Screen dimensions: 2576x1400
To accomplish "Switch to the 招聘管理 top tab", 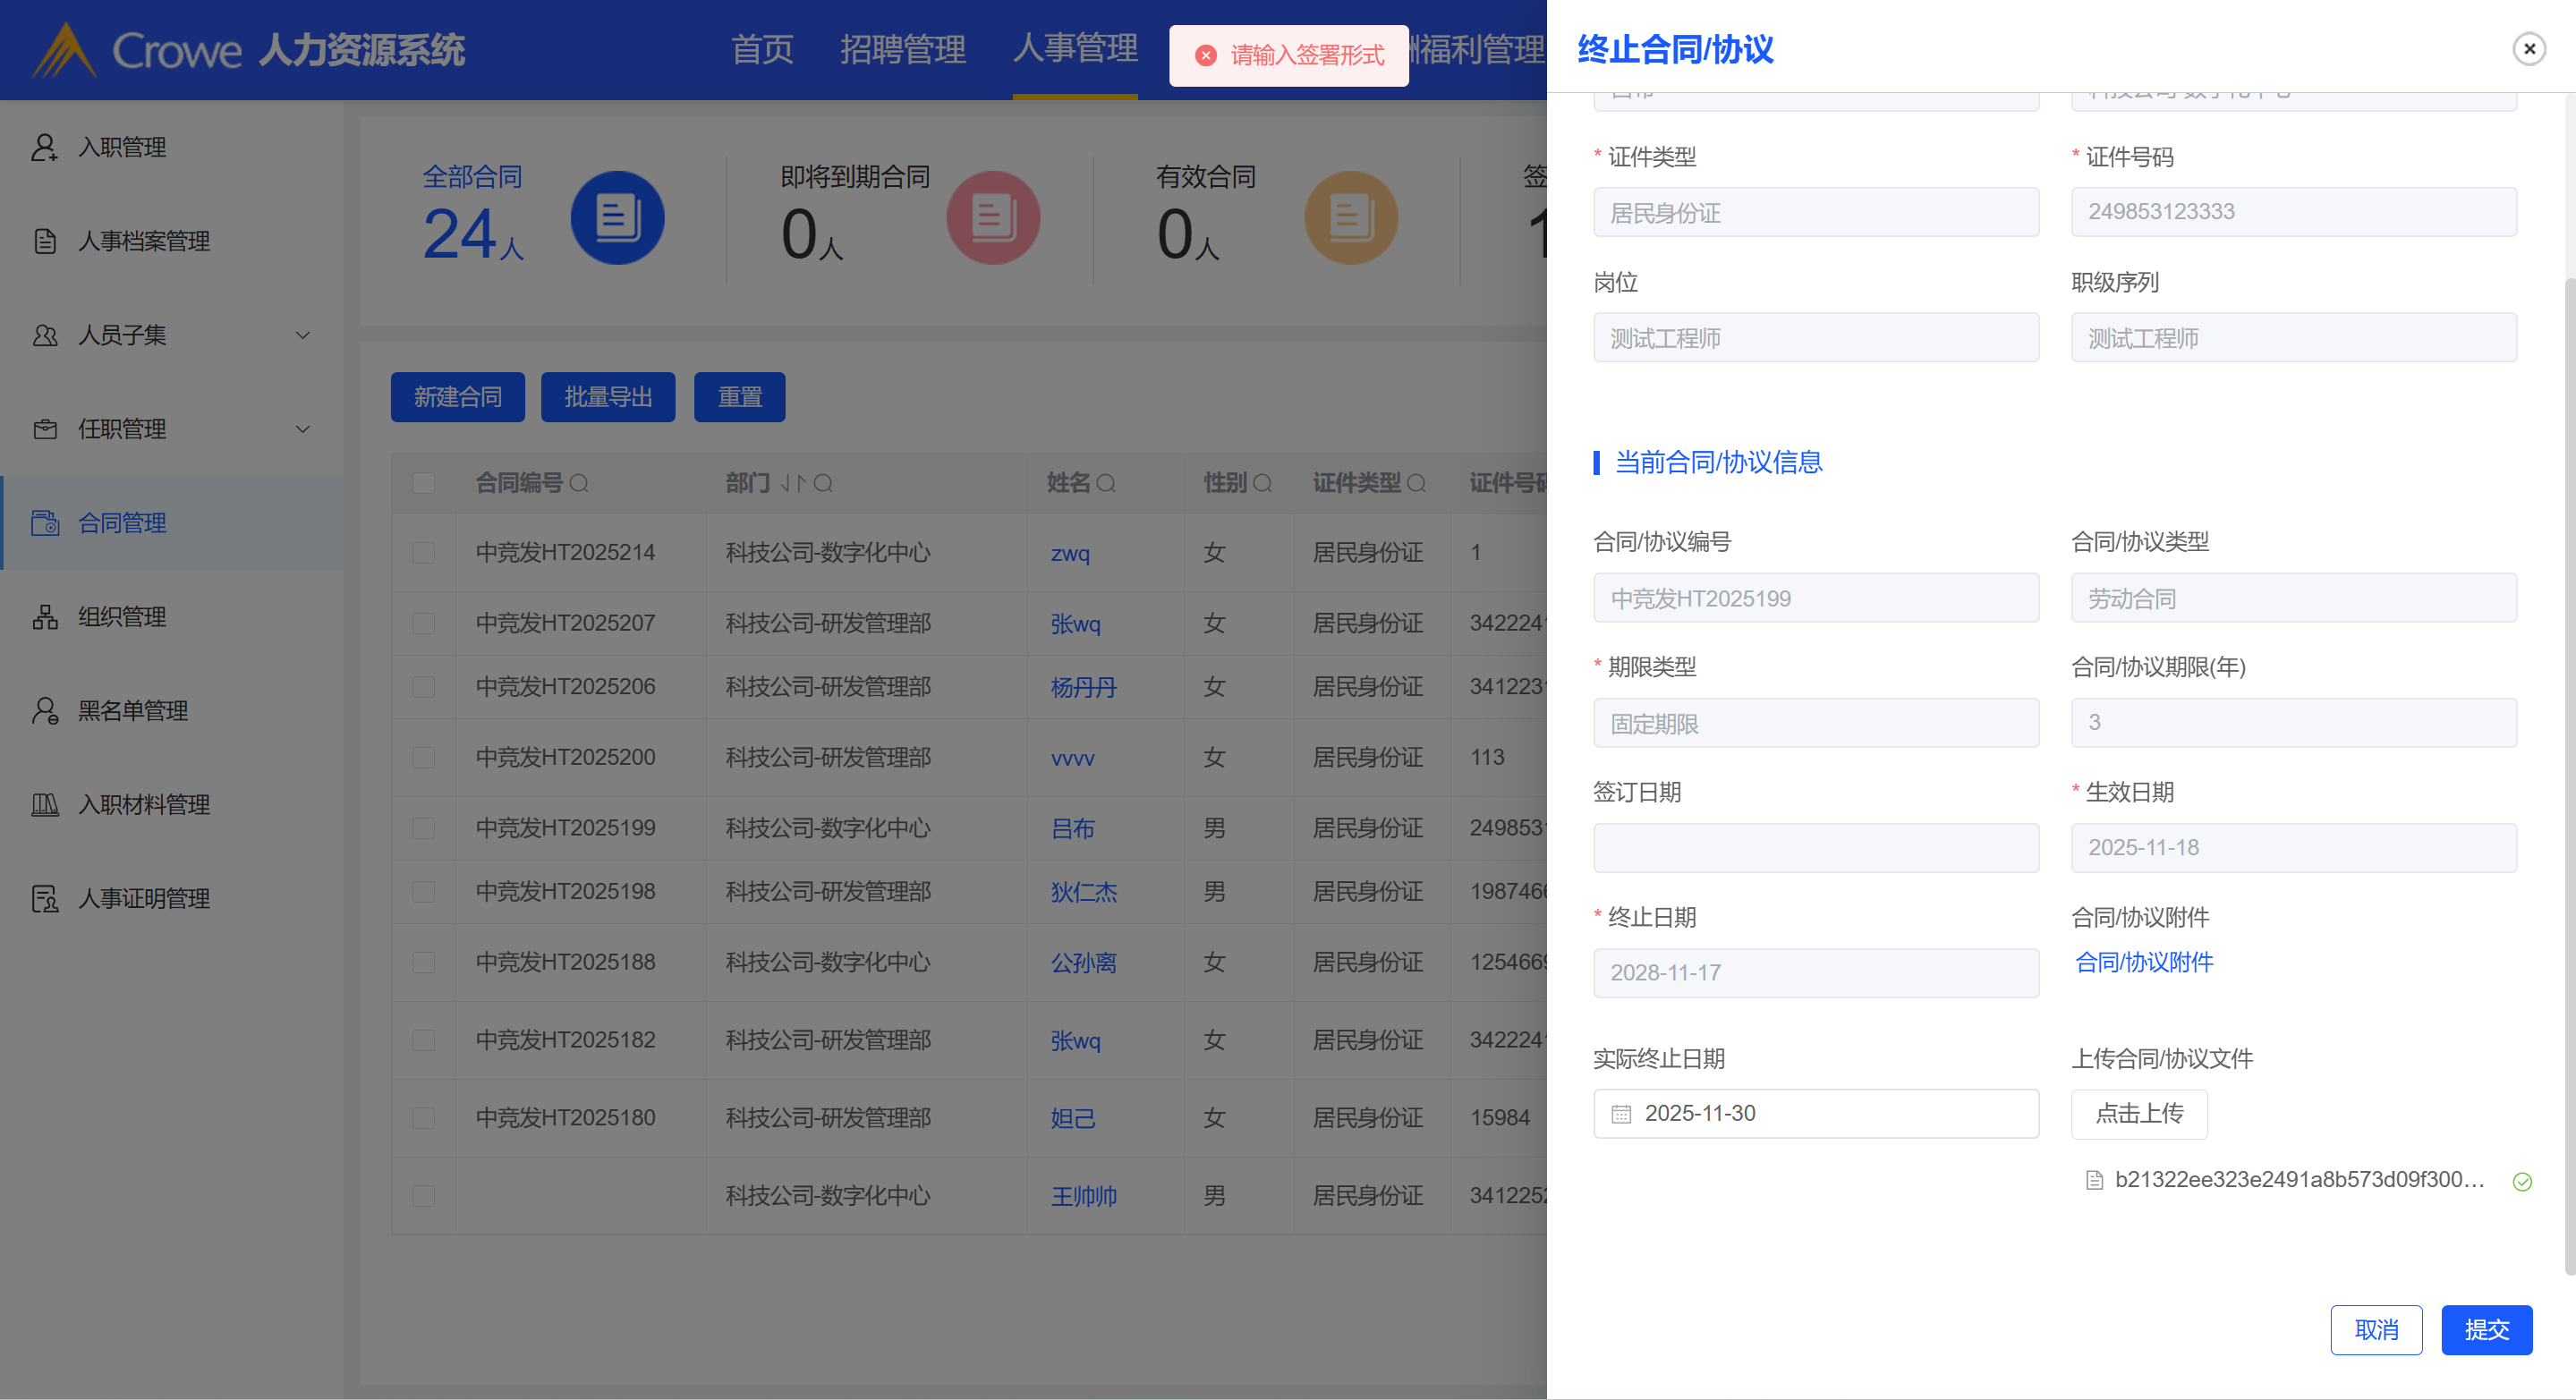I will point(902,48).
